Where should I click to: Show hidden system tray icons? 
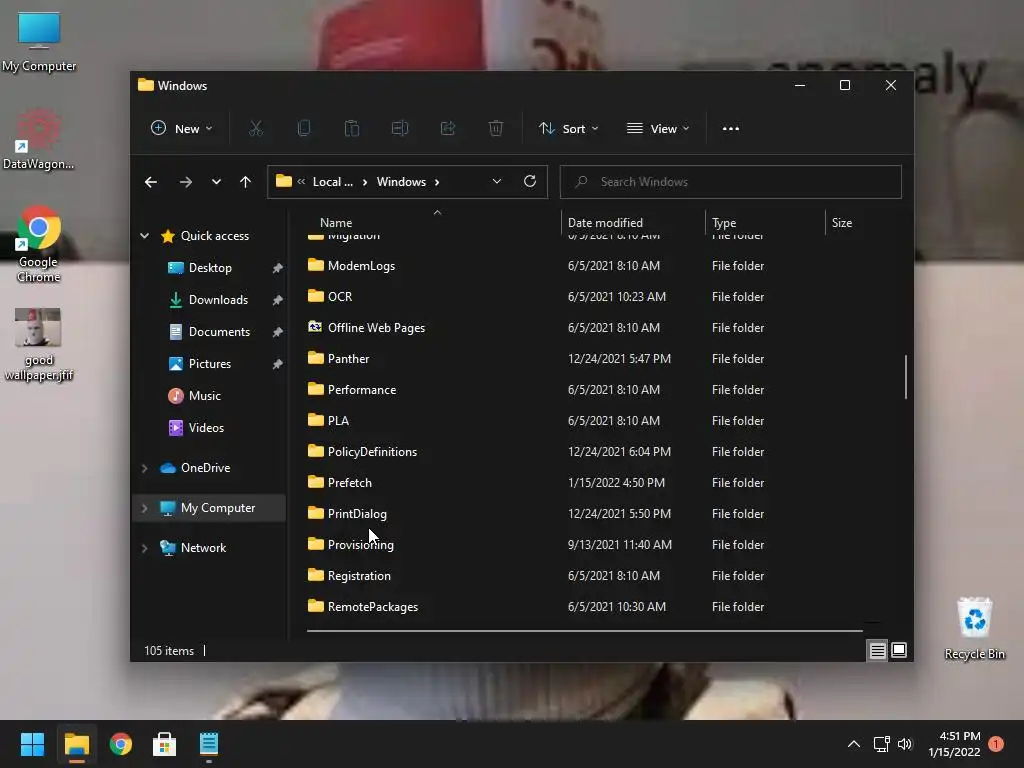[854, 744]
